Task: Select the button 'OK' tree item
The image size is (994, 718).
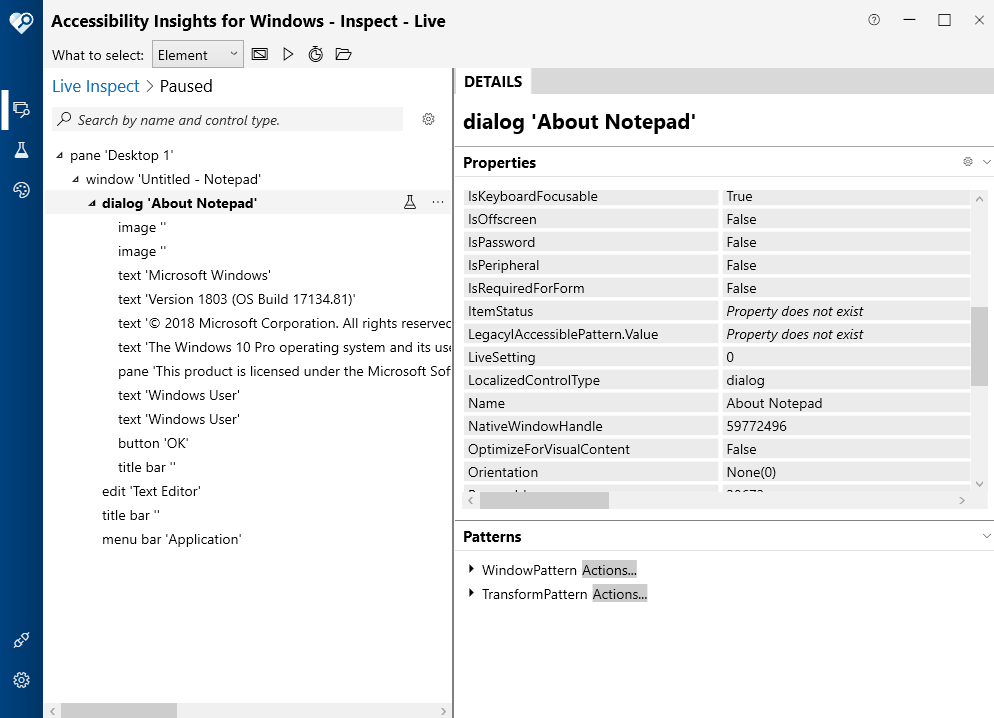Action: click(x=153, y=443)
